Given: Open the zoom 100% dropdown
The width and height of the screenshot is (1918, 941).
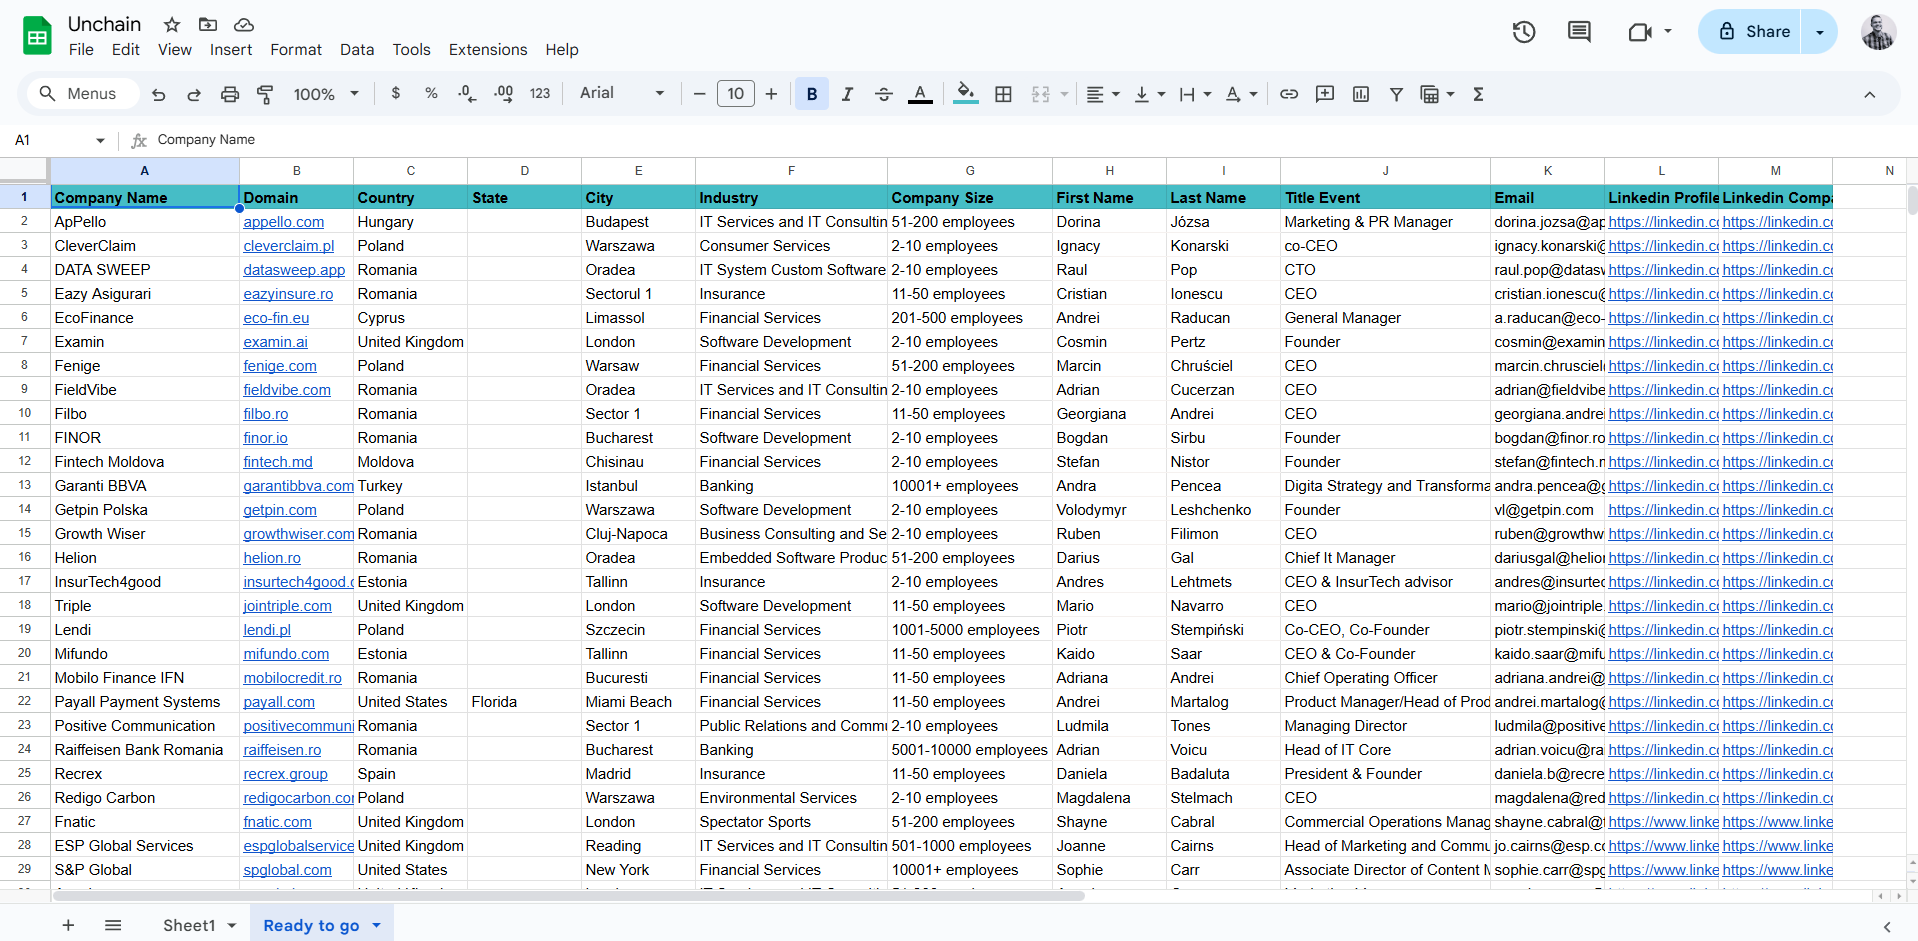Looking at the screenshot, I should tap(326, 94).
